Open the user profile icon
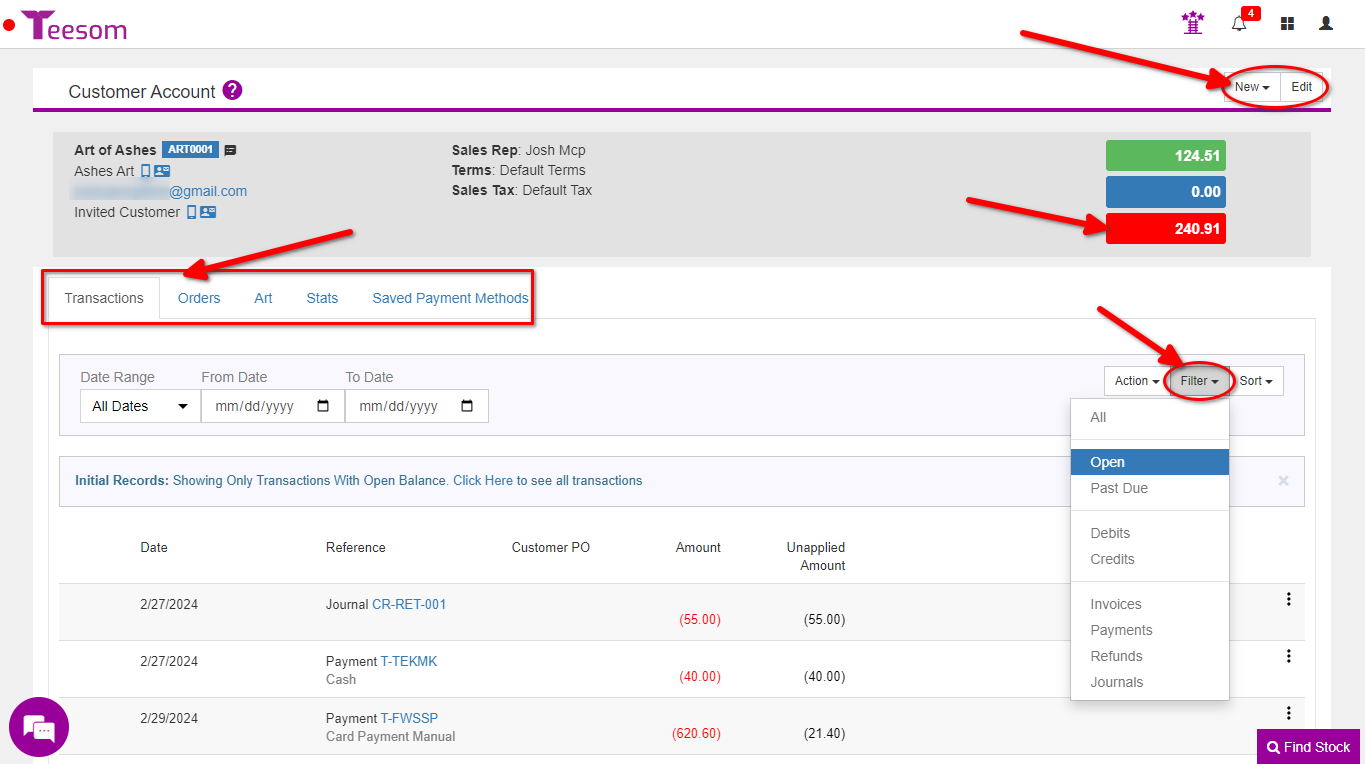Screen dimensions: 1365x764 pos(1326,24)
